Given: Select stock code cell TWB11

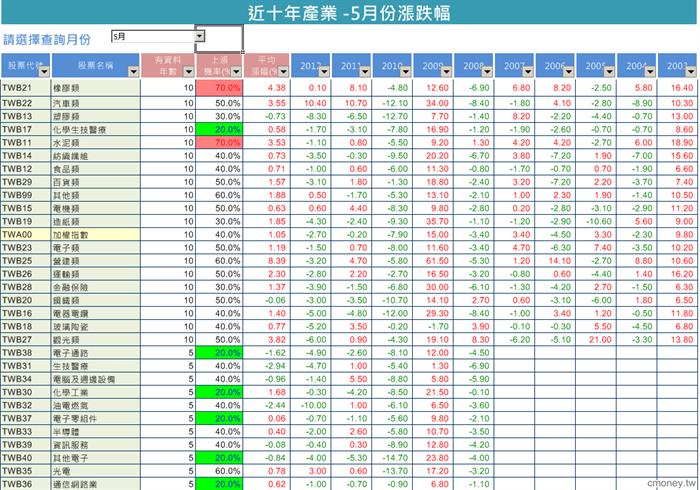Looking at the screenshot, I should [26, 142].
